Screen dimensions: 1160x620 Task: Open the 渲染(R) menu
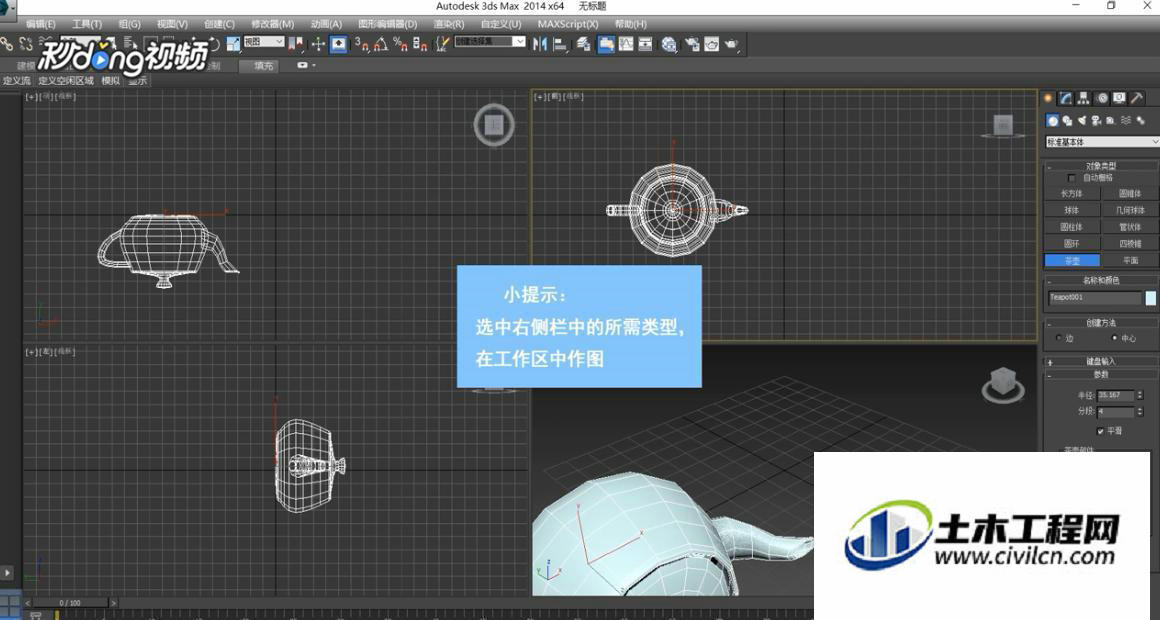(449, 24)
